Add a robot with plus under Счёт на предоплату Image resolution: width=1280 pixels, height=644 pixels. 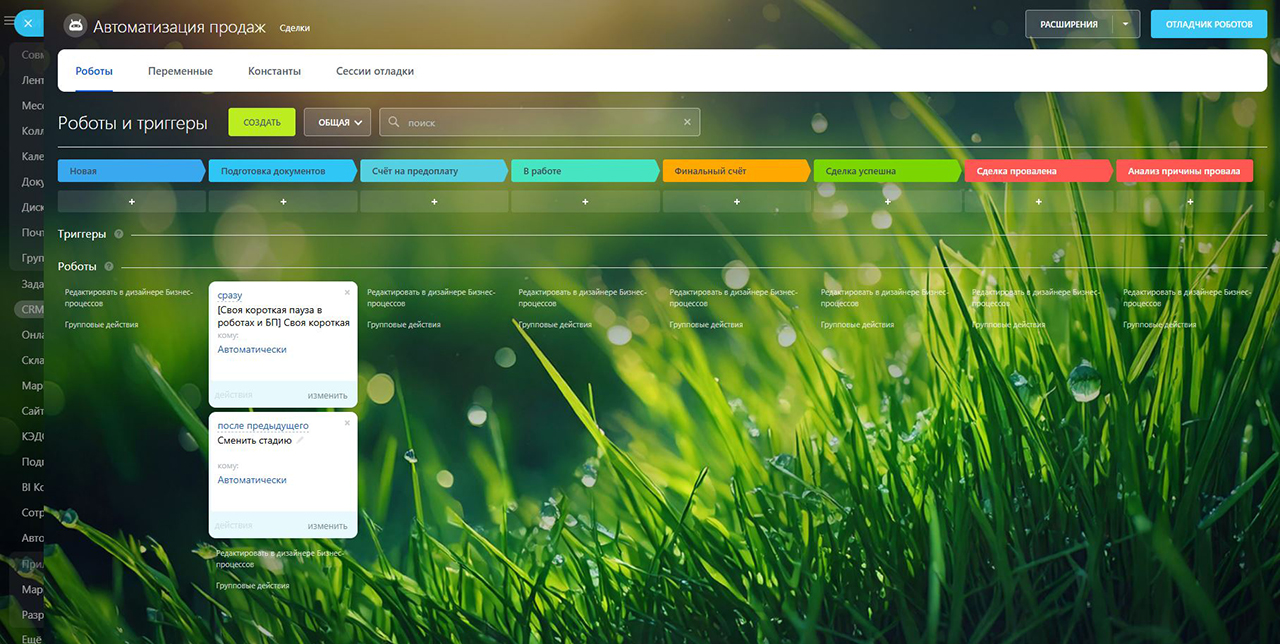tap(434, 201)
